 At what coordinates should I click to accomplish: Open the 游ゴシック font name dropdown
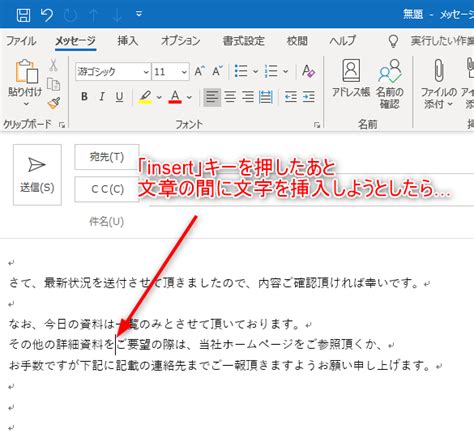146,72
